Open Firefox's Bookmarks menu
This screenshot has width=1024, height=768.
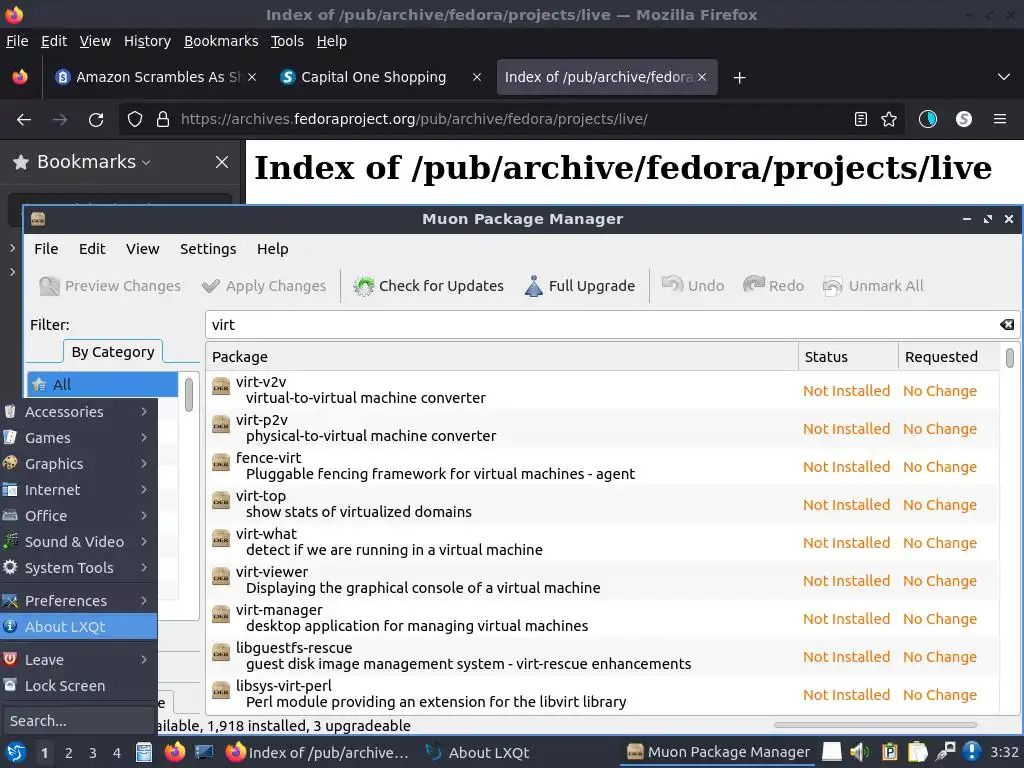(x=221, y=41)
